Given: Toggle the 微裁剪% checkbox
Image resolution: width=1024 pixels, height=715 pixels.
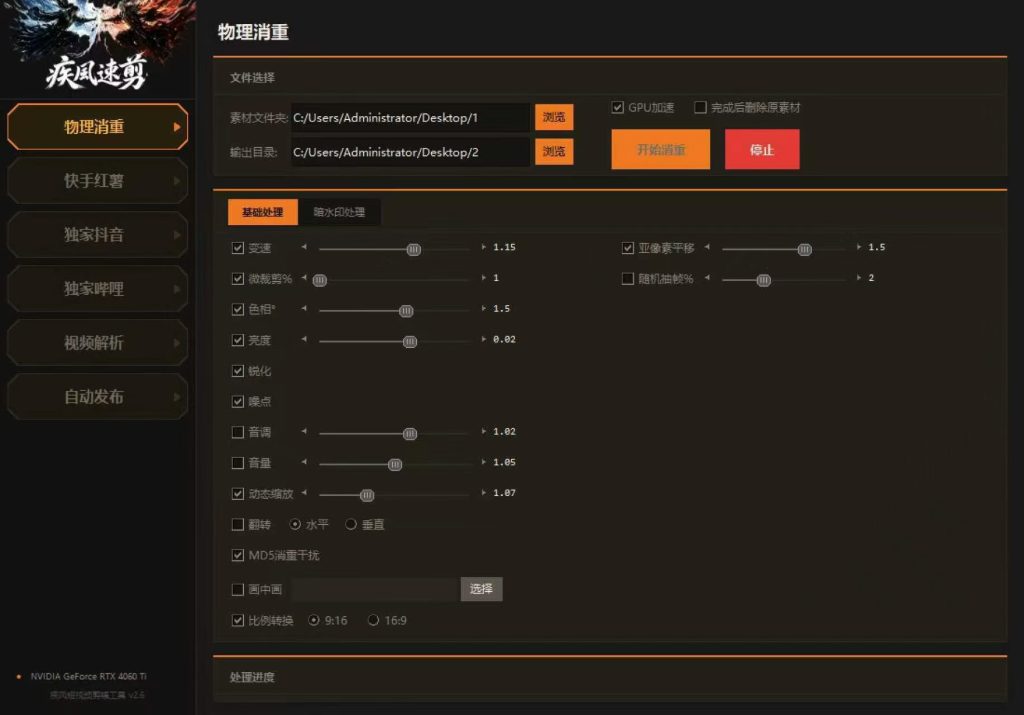Looking at the screenshot, I should (238, 279).
